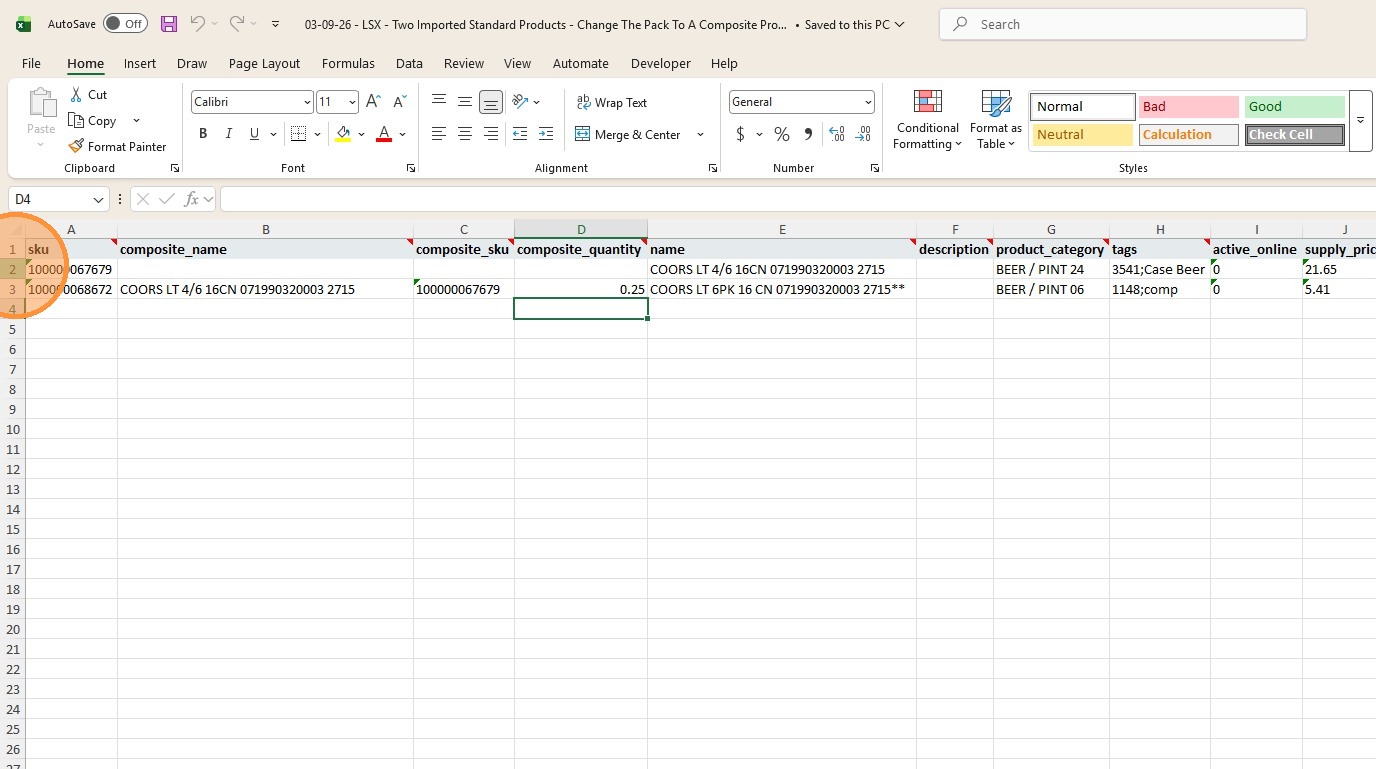Apply the Good cell style
Image resolution: width=1376 pixels, height=769 pixels.
tap(1295, 106)
